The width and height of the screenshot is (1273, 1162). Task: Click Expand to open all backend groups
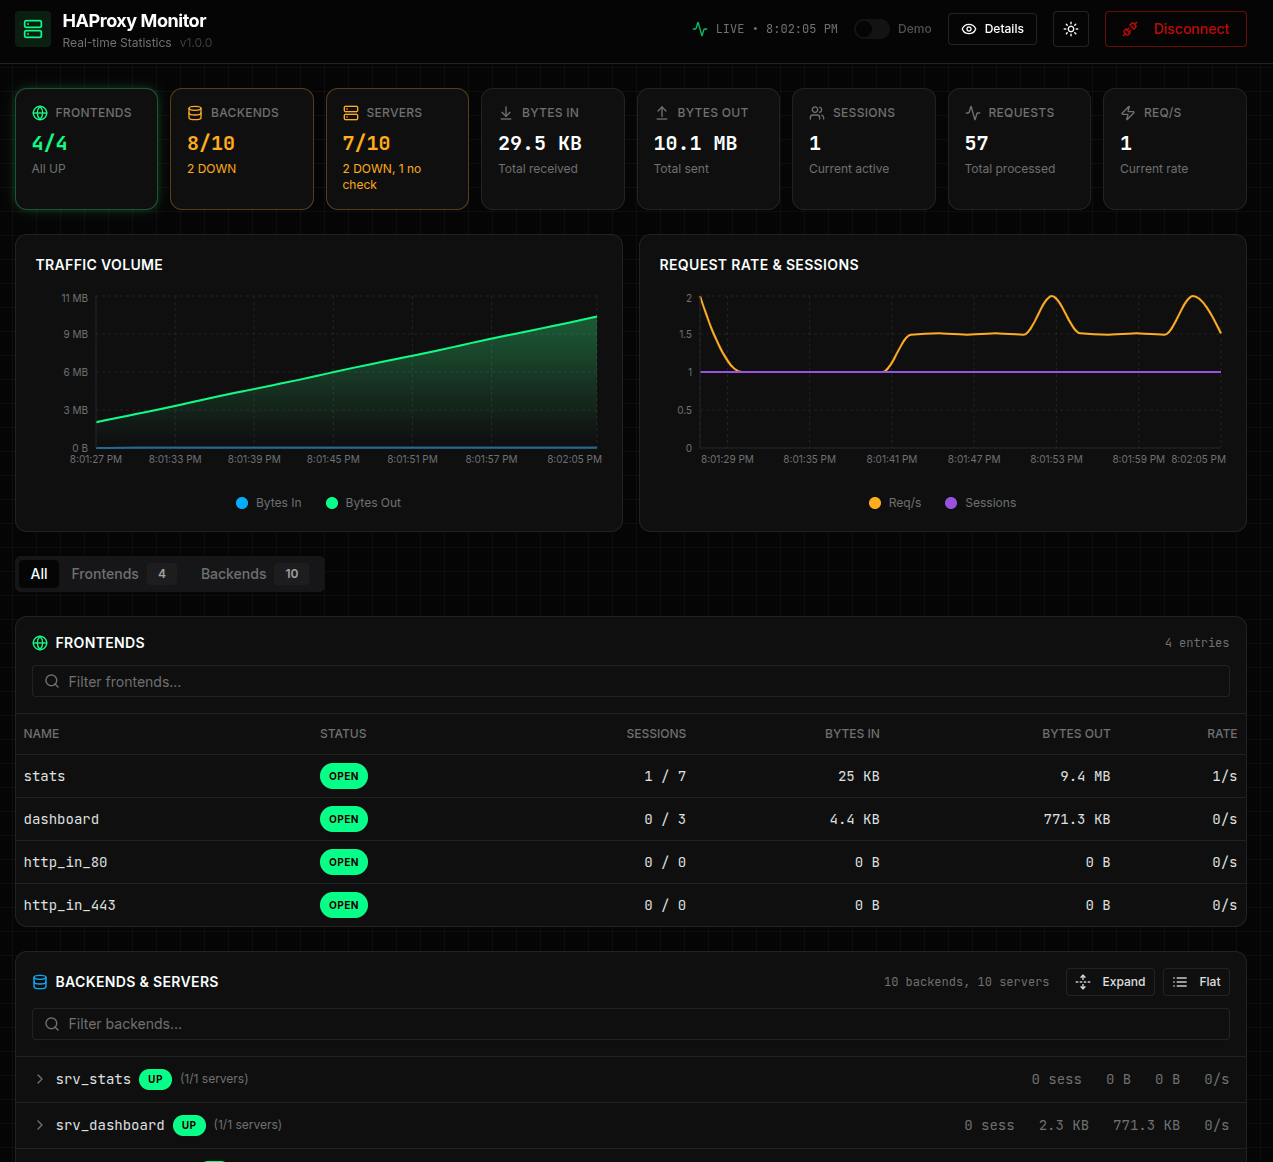[1110, 982]
